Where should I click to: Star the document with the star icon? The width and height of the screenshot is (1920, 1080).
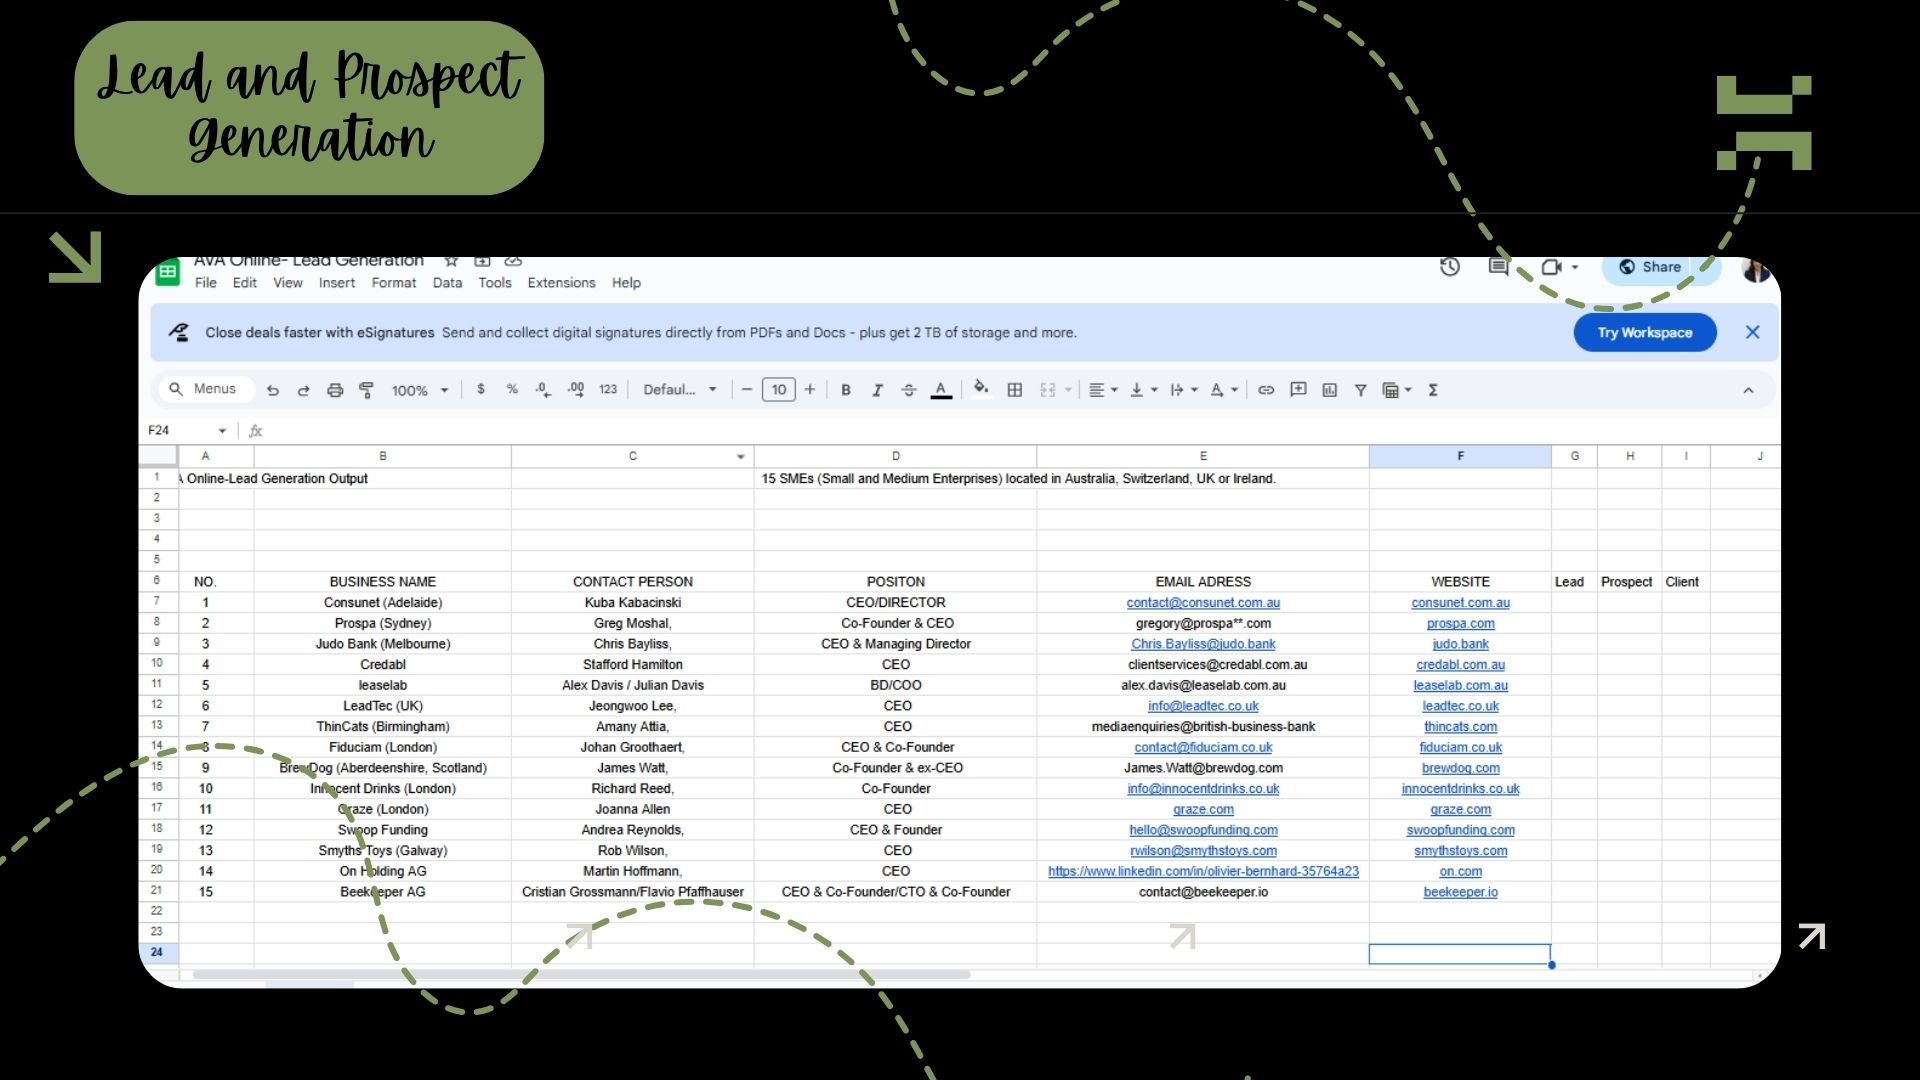click(451, 261)
